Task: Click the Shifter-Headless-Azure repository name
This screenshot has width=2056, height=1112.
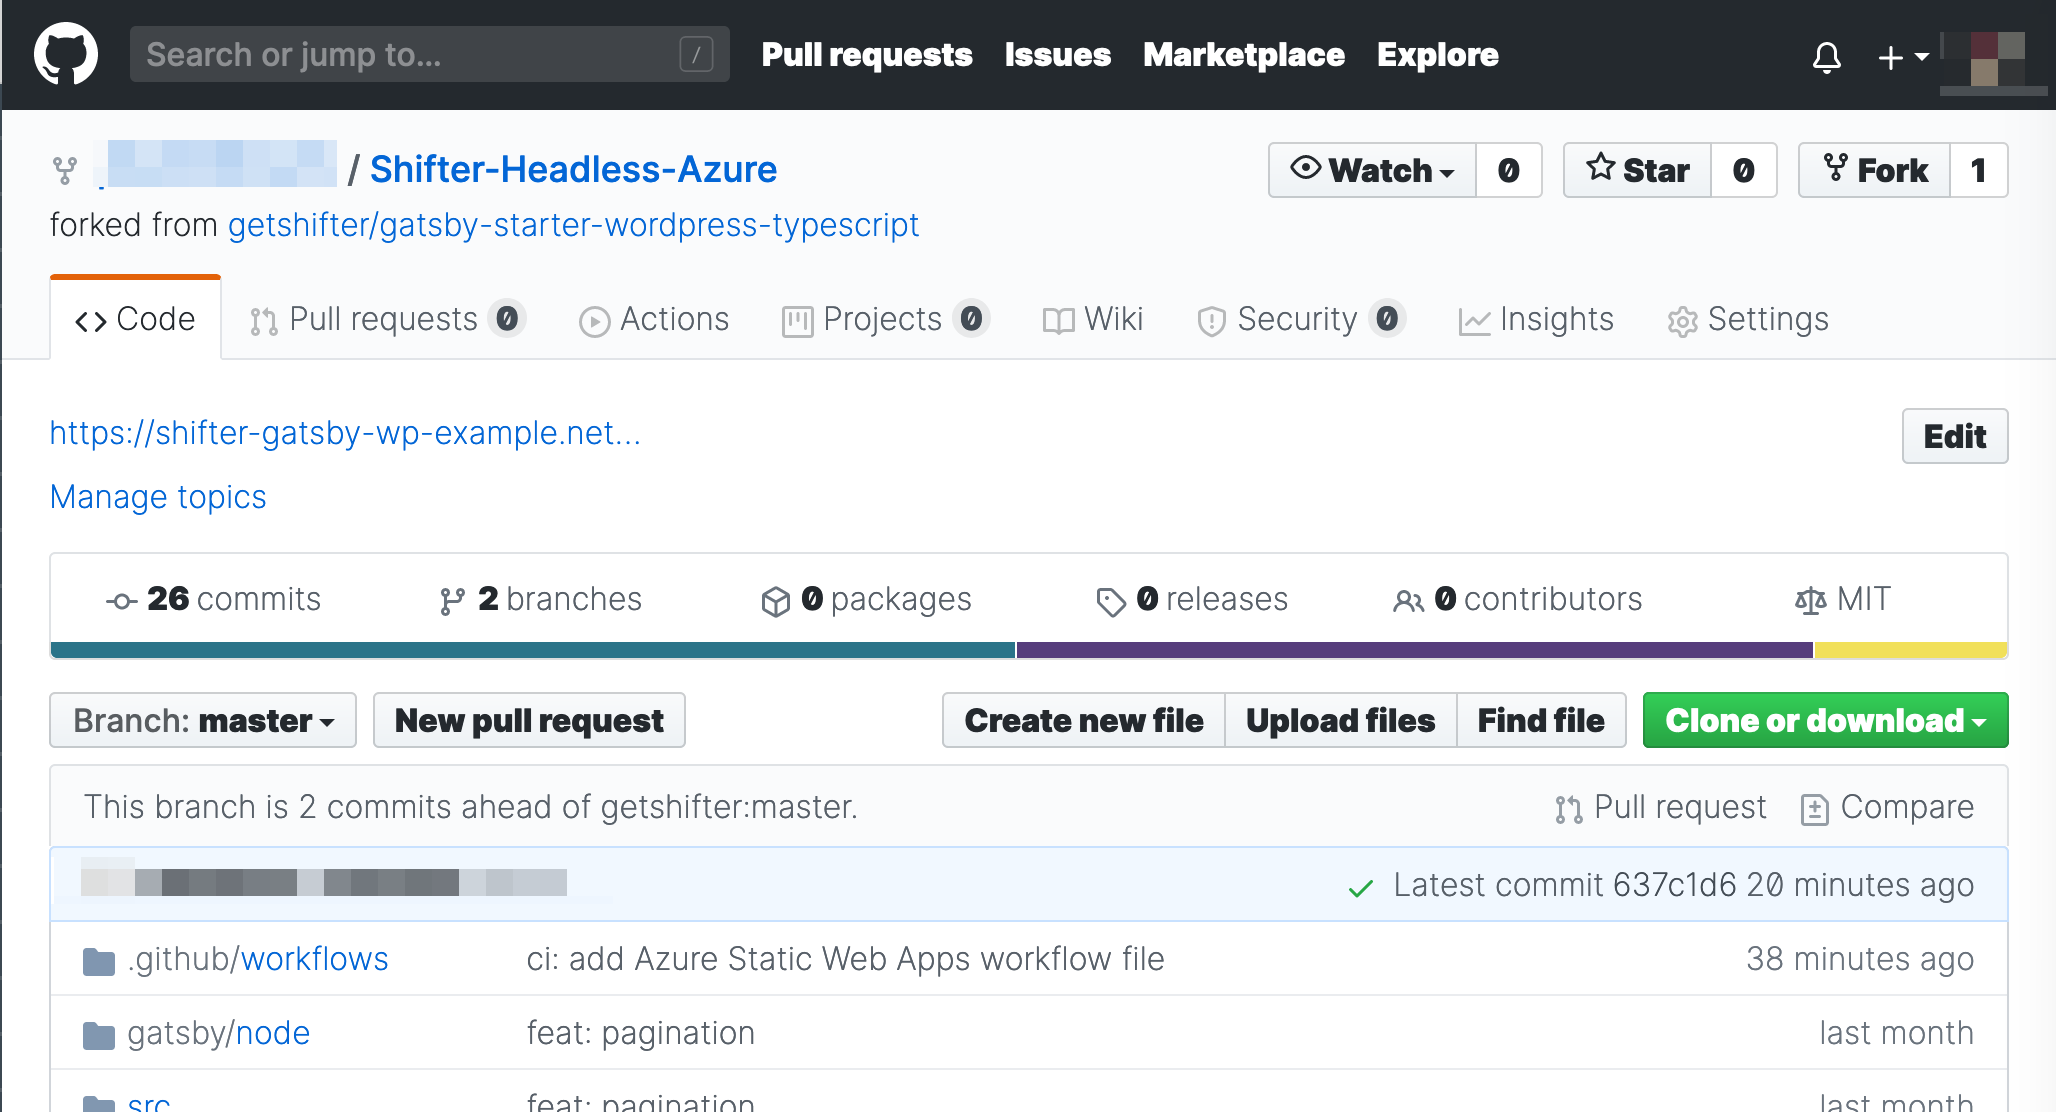Action: point(573,169)
